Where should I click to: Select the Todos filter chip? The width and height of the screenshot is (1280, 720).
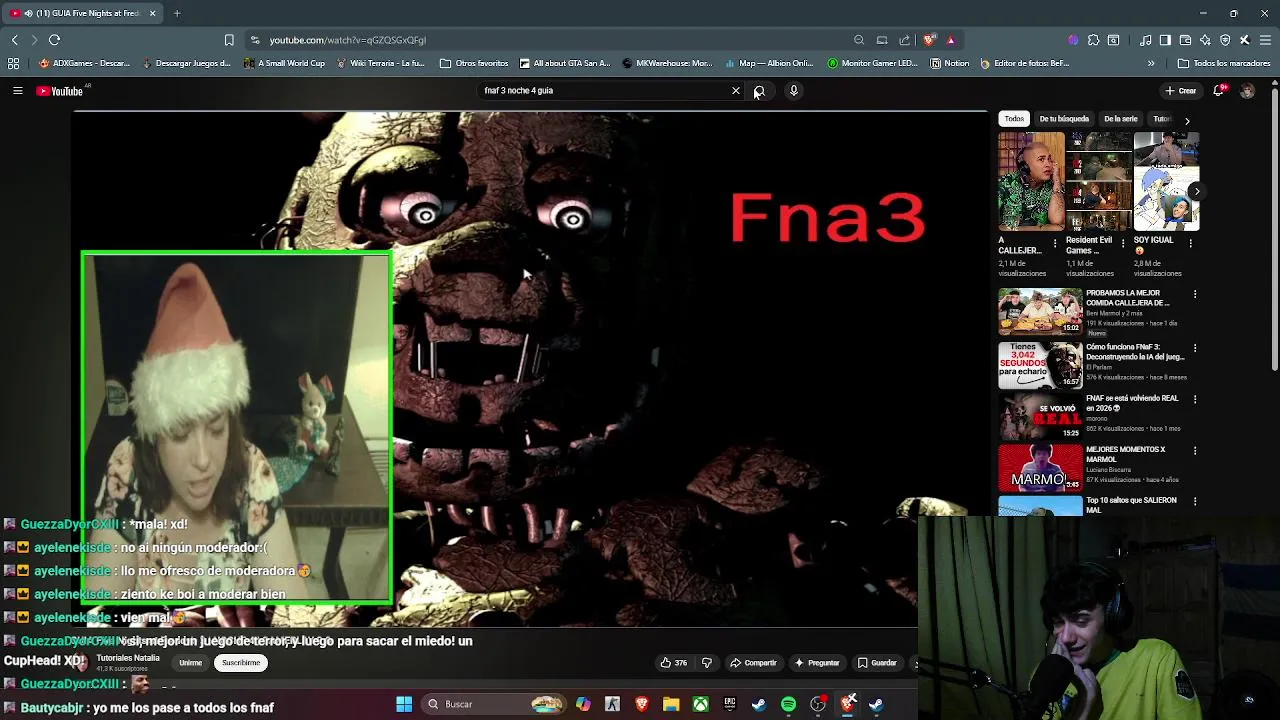(x=1014, y=119)
